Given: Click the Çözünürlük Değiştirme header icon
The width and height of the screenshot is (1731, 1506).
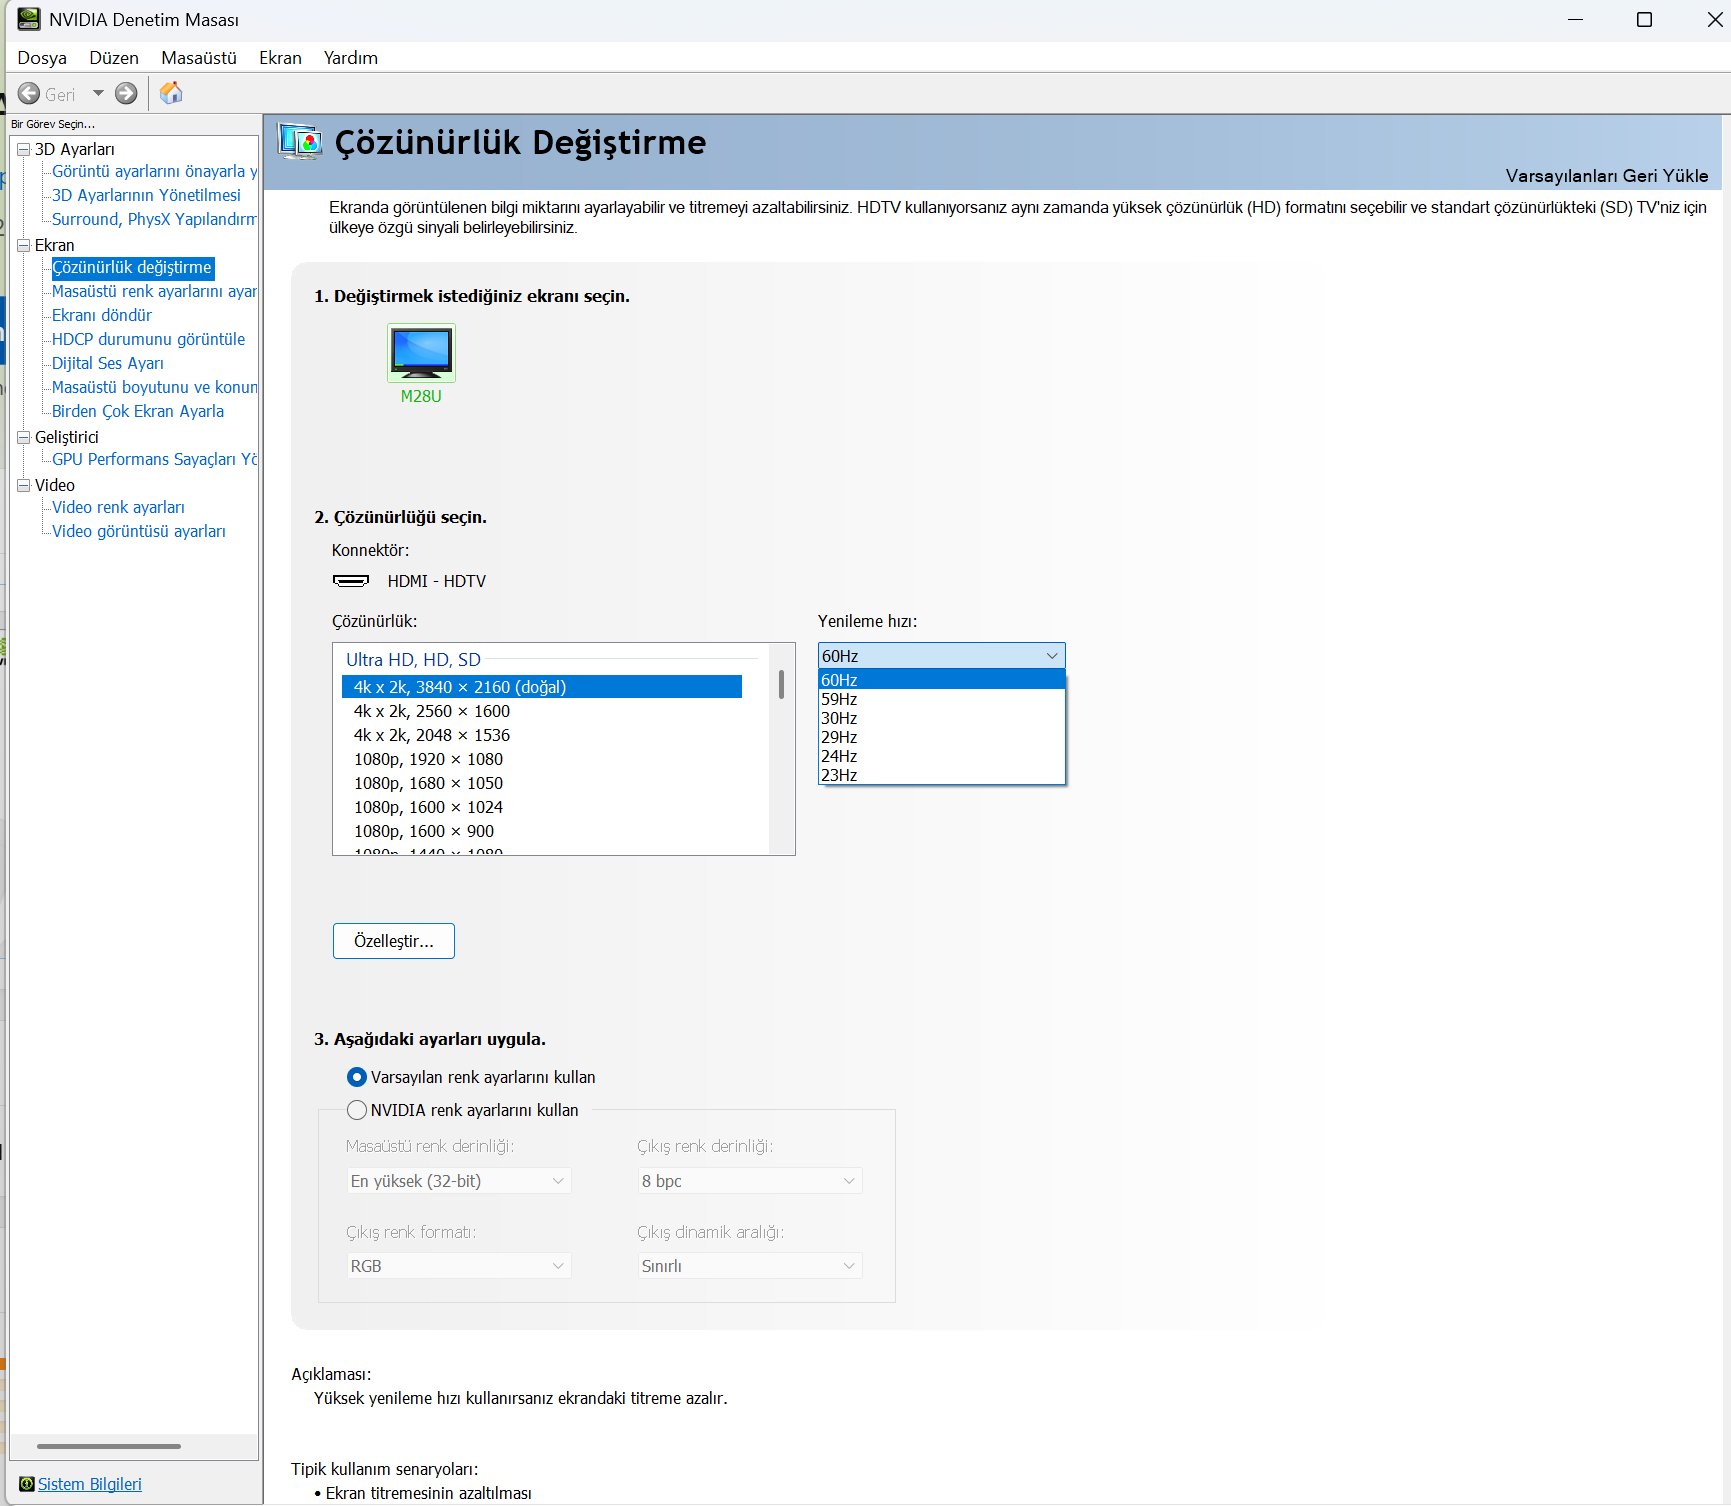Looking at the screenshot, I should (x=300, y=142).
